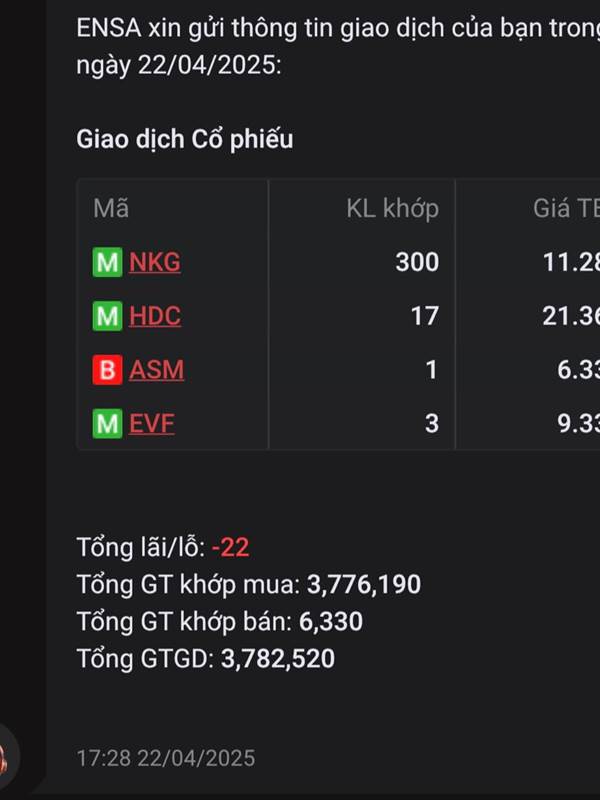Click the green M buy badge beside HDC
The width and height of the screenshot is (600, 800).
pyautogui.click(x=107, y=316)
